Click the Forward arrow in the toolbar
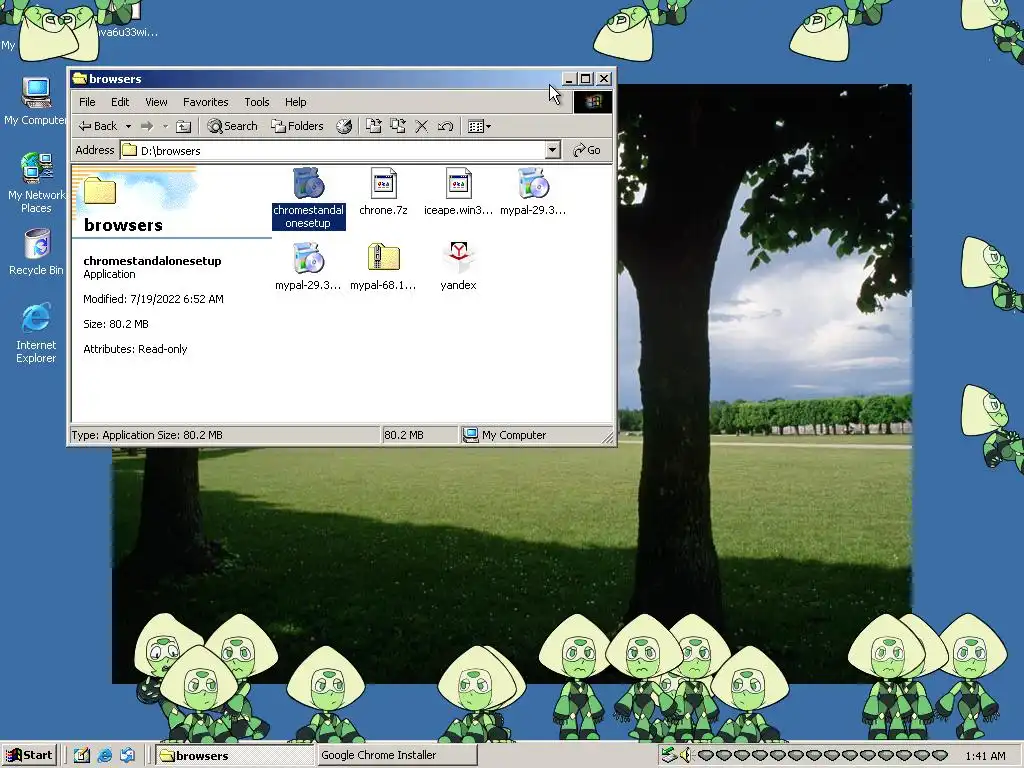This screenshot has height=768, width=1024. click(147, 126)
